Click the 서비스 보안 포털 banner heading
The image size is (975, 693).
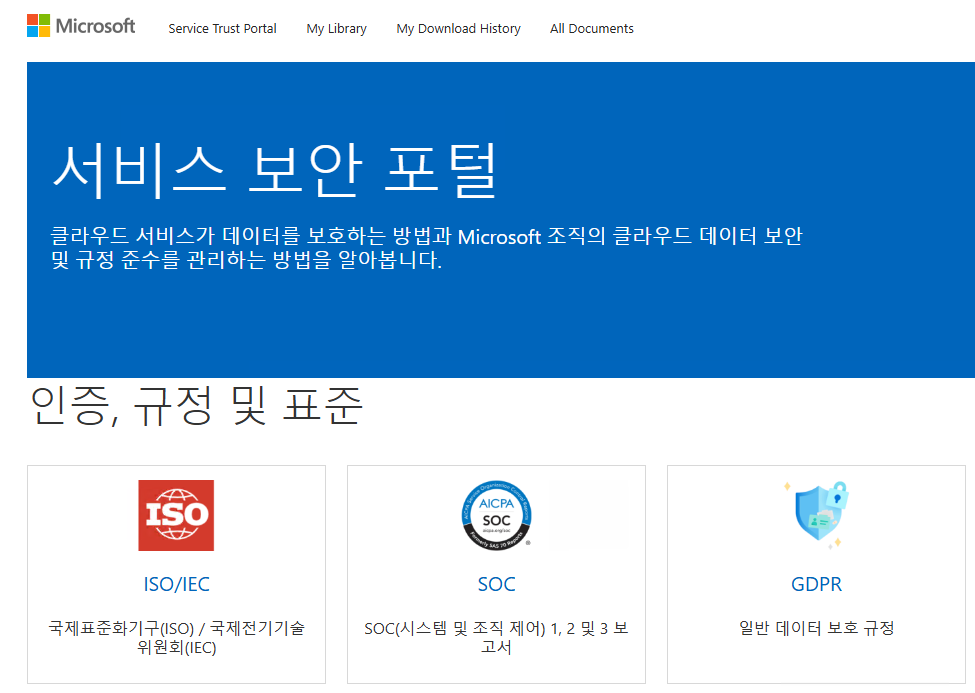[x=275, y=170]
